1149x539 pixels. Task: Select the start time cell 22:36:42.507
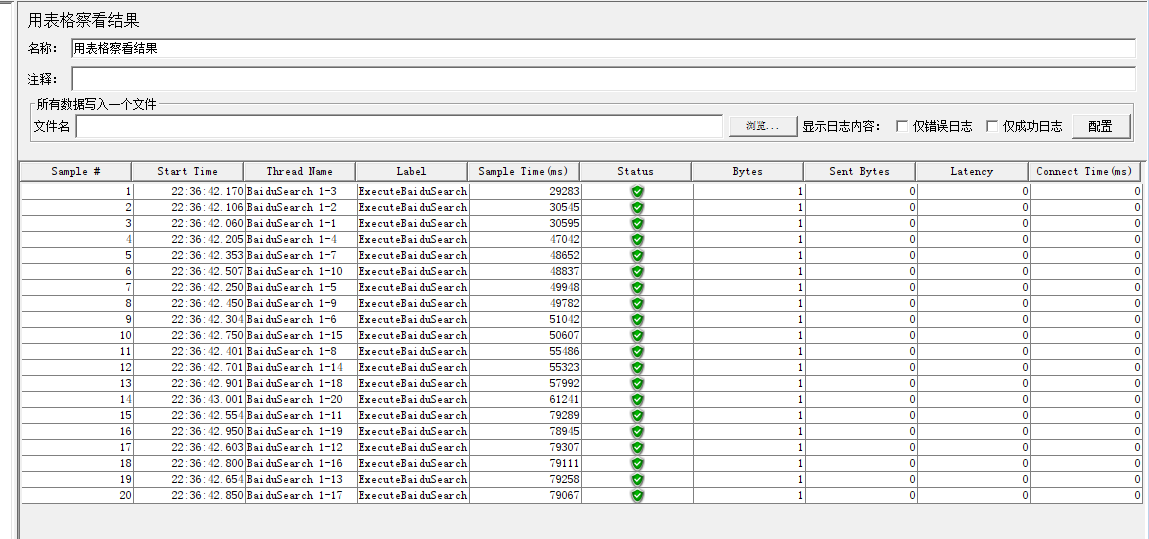click(x=189, y=272)
